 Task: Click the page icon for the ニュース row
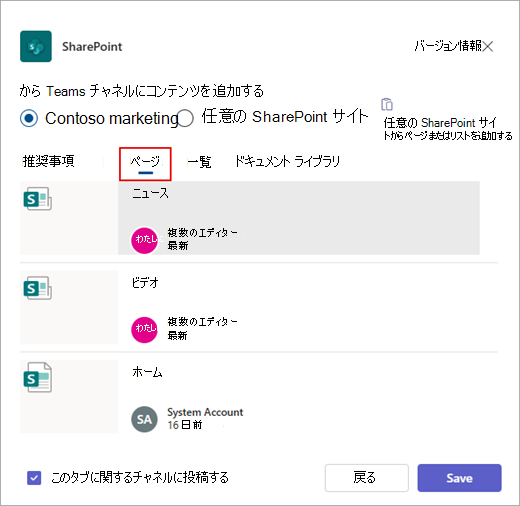(x=37, y=199)
